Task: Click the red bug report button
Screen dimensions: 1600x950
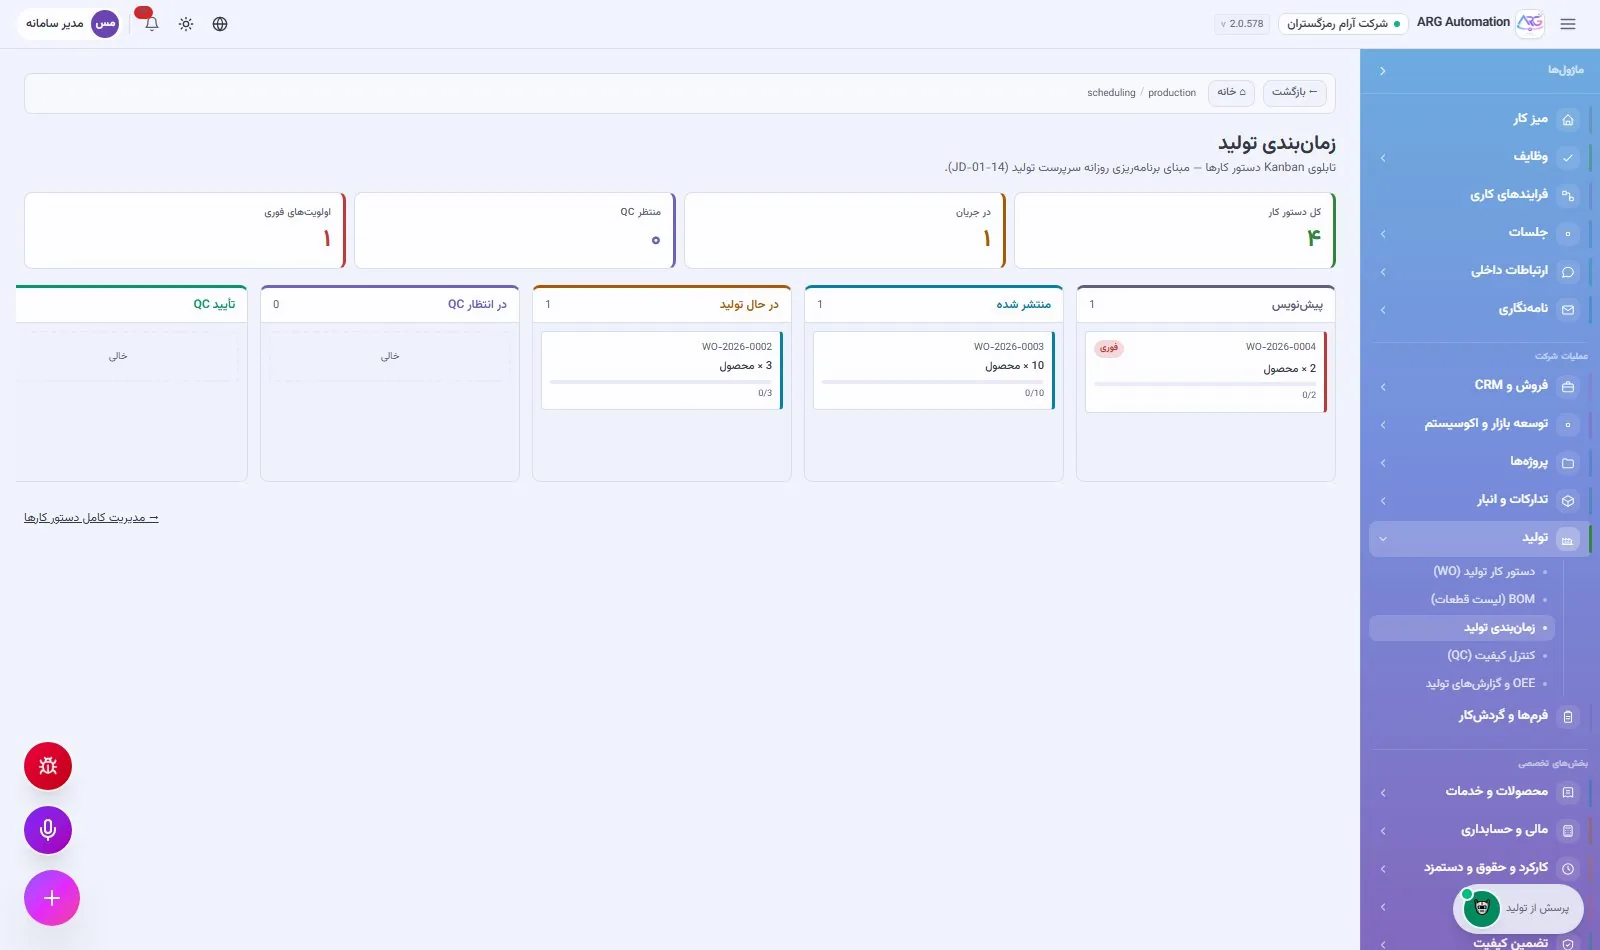Action: [x=48, y=766]
